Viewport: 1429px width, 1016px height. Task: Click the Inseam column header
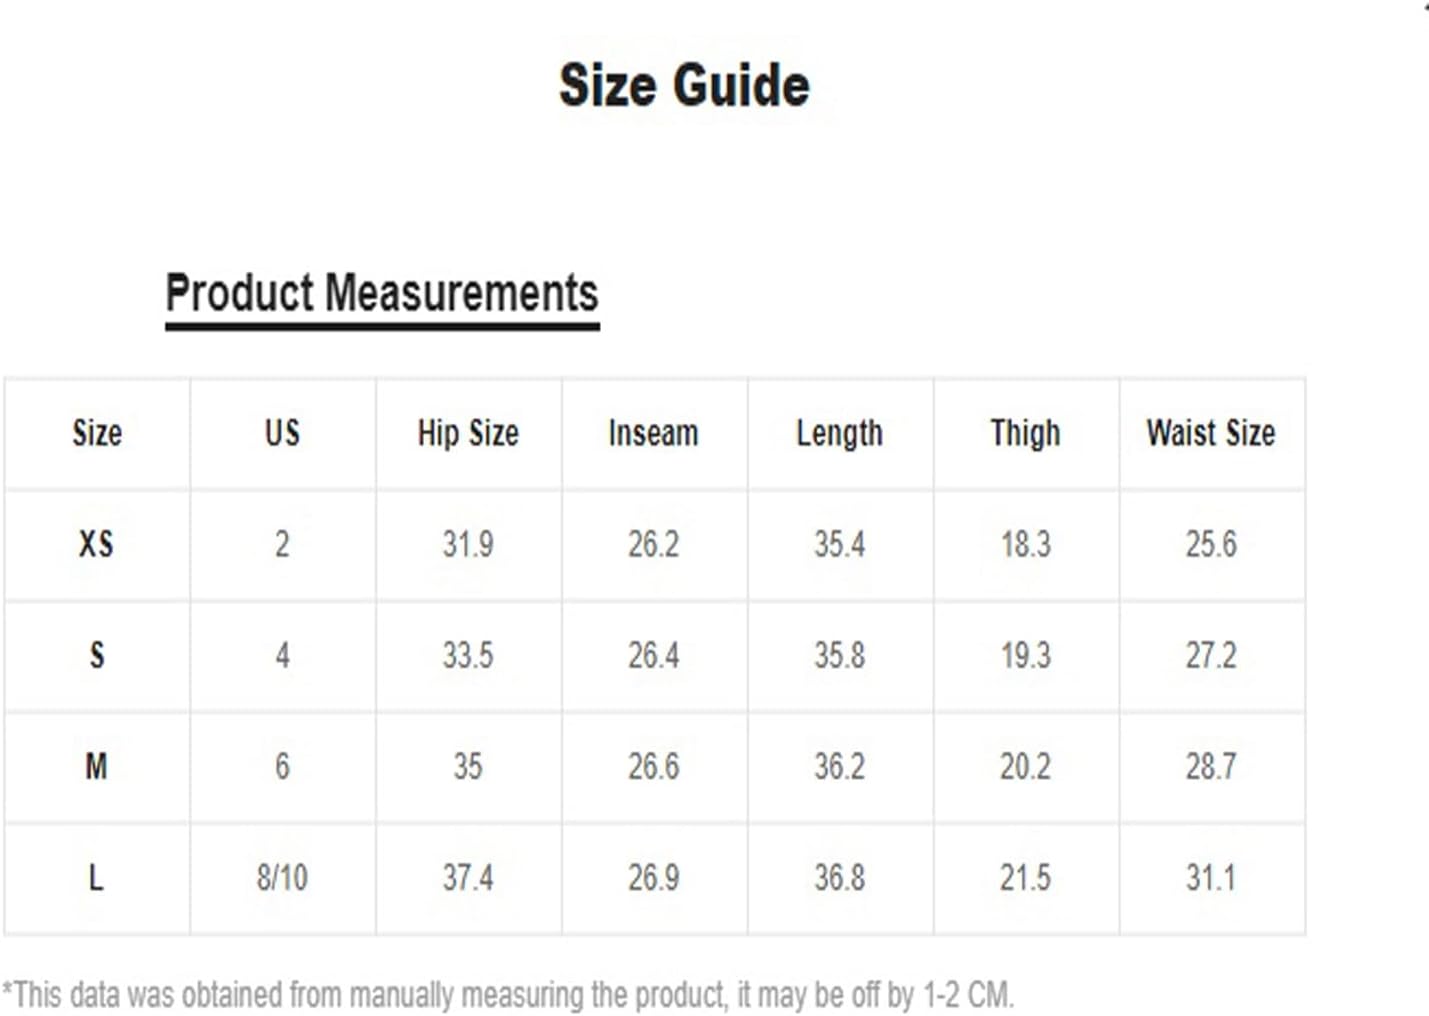(653, 433)
